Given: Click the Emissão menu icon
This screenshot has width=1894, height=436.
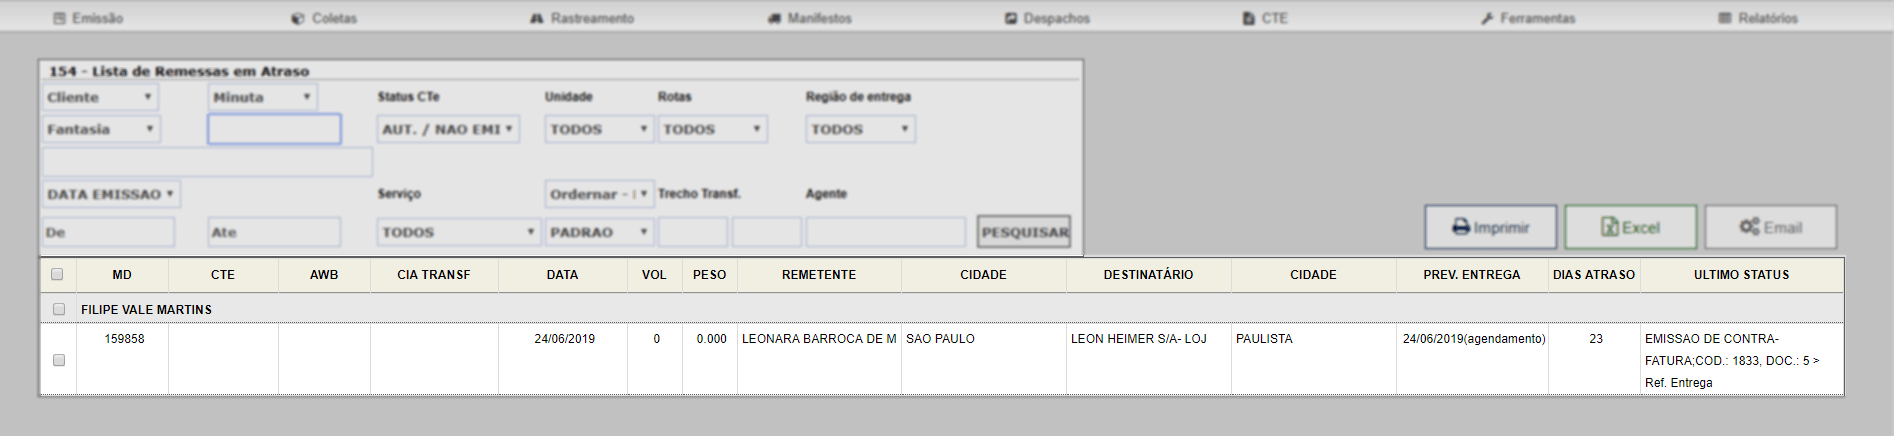Looking at the screenshot, I should (60, 18).
